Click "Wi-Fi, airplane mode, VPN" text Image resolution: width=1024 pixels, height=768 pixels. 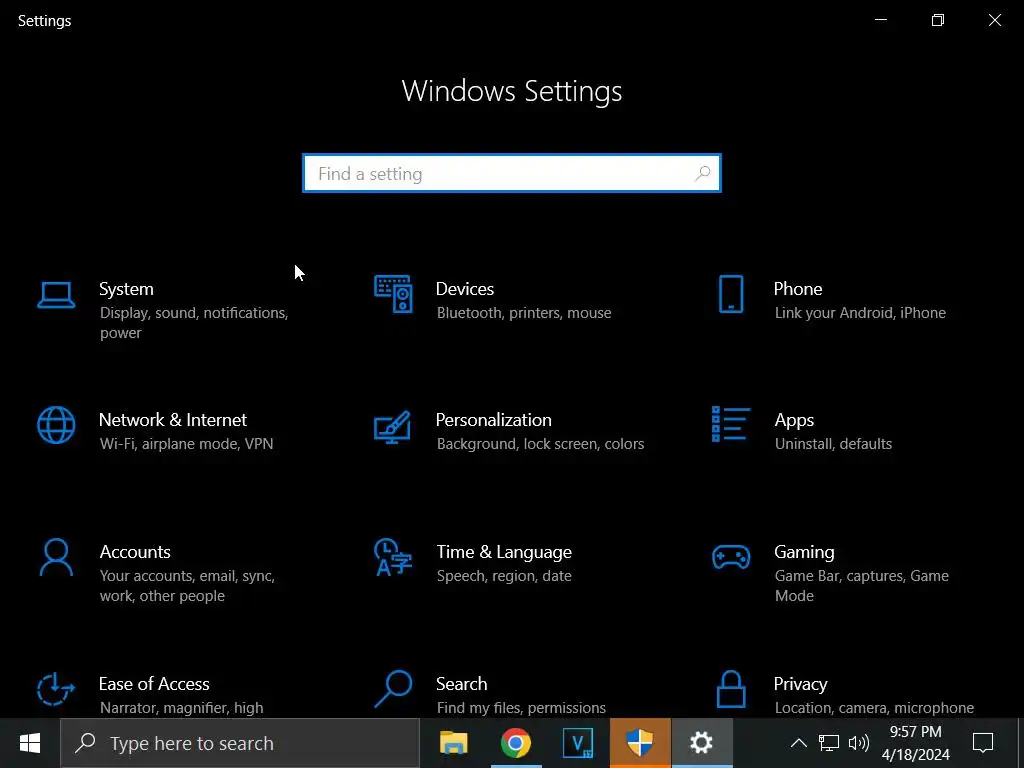(186, 443)
